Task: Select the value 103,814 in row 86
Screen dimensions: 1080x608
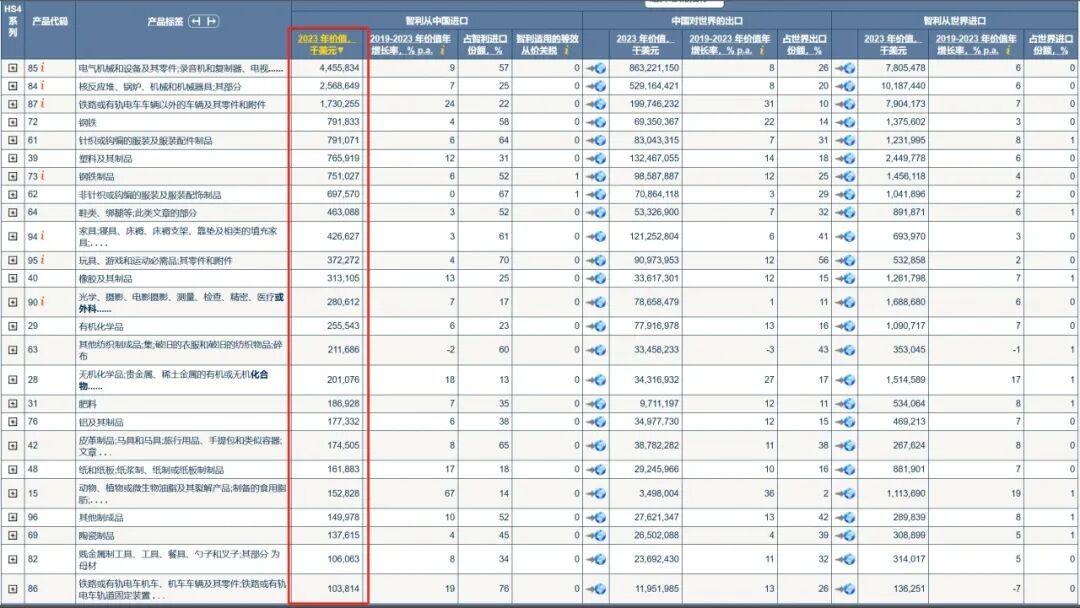Action: point(343,588)
